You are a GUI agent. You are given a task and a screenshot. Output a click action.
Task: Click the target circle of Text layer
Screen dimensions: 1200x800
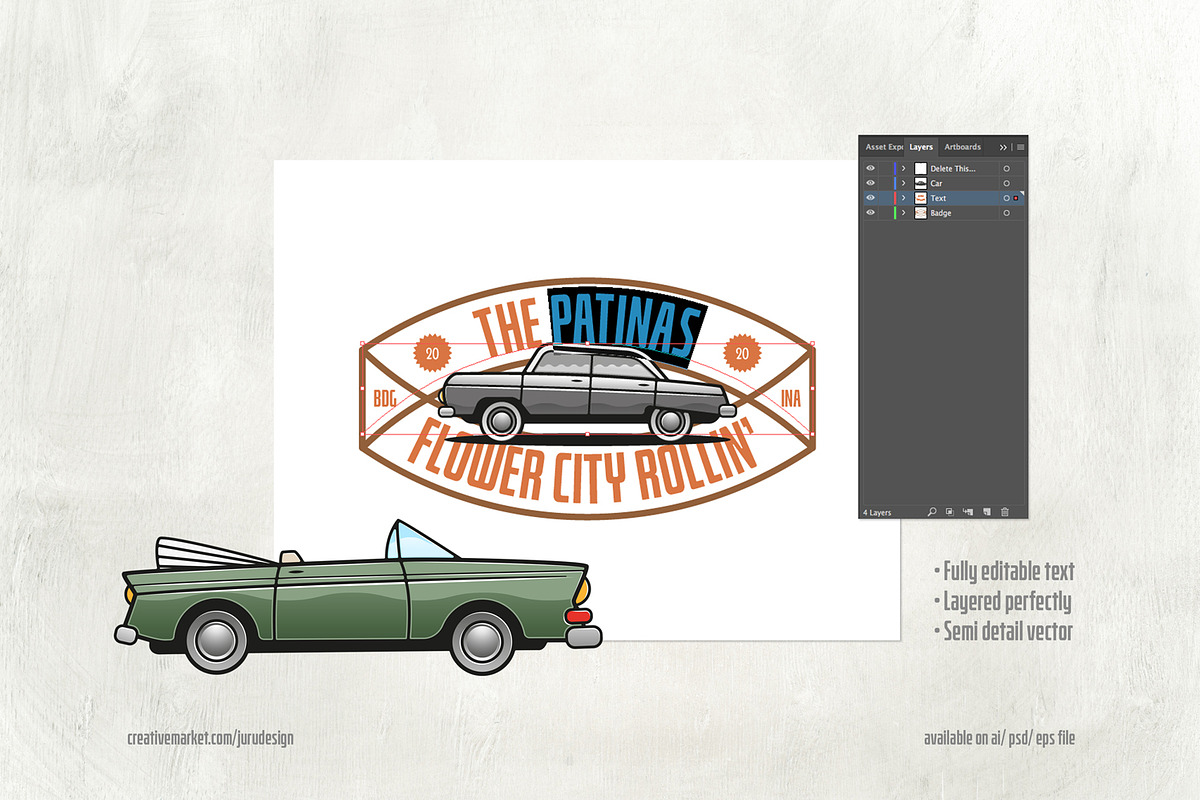[x=1006, y=198]
